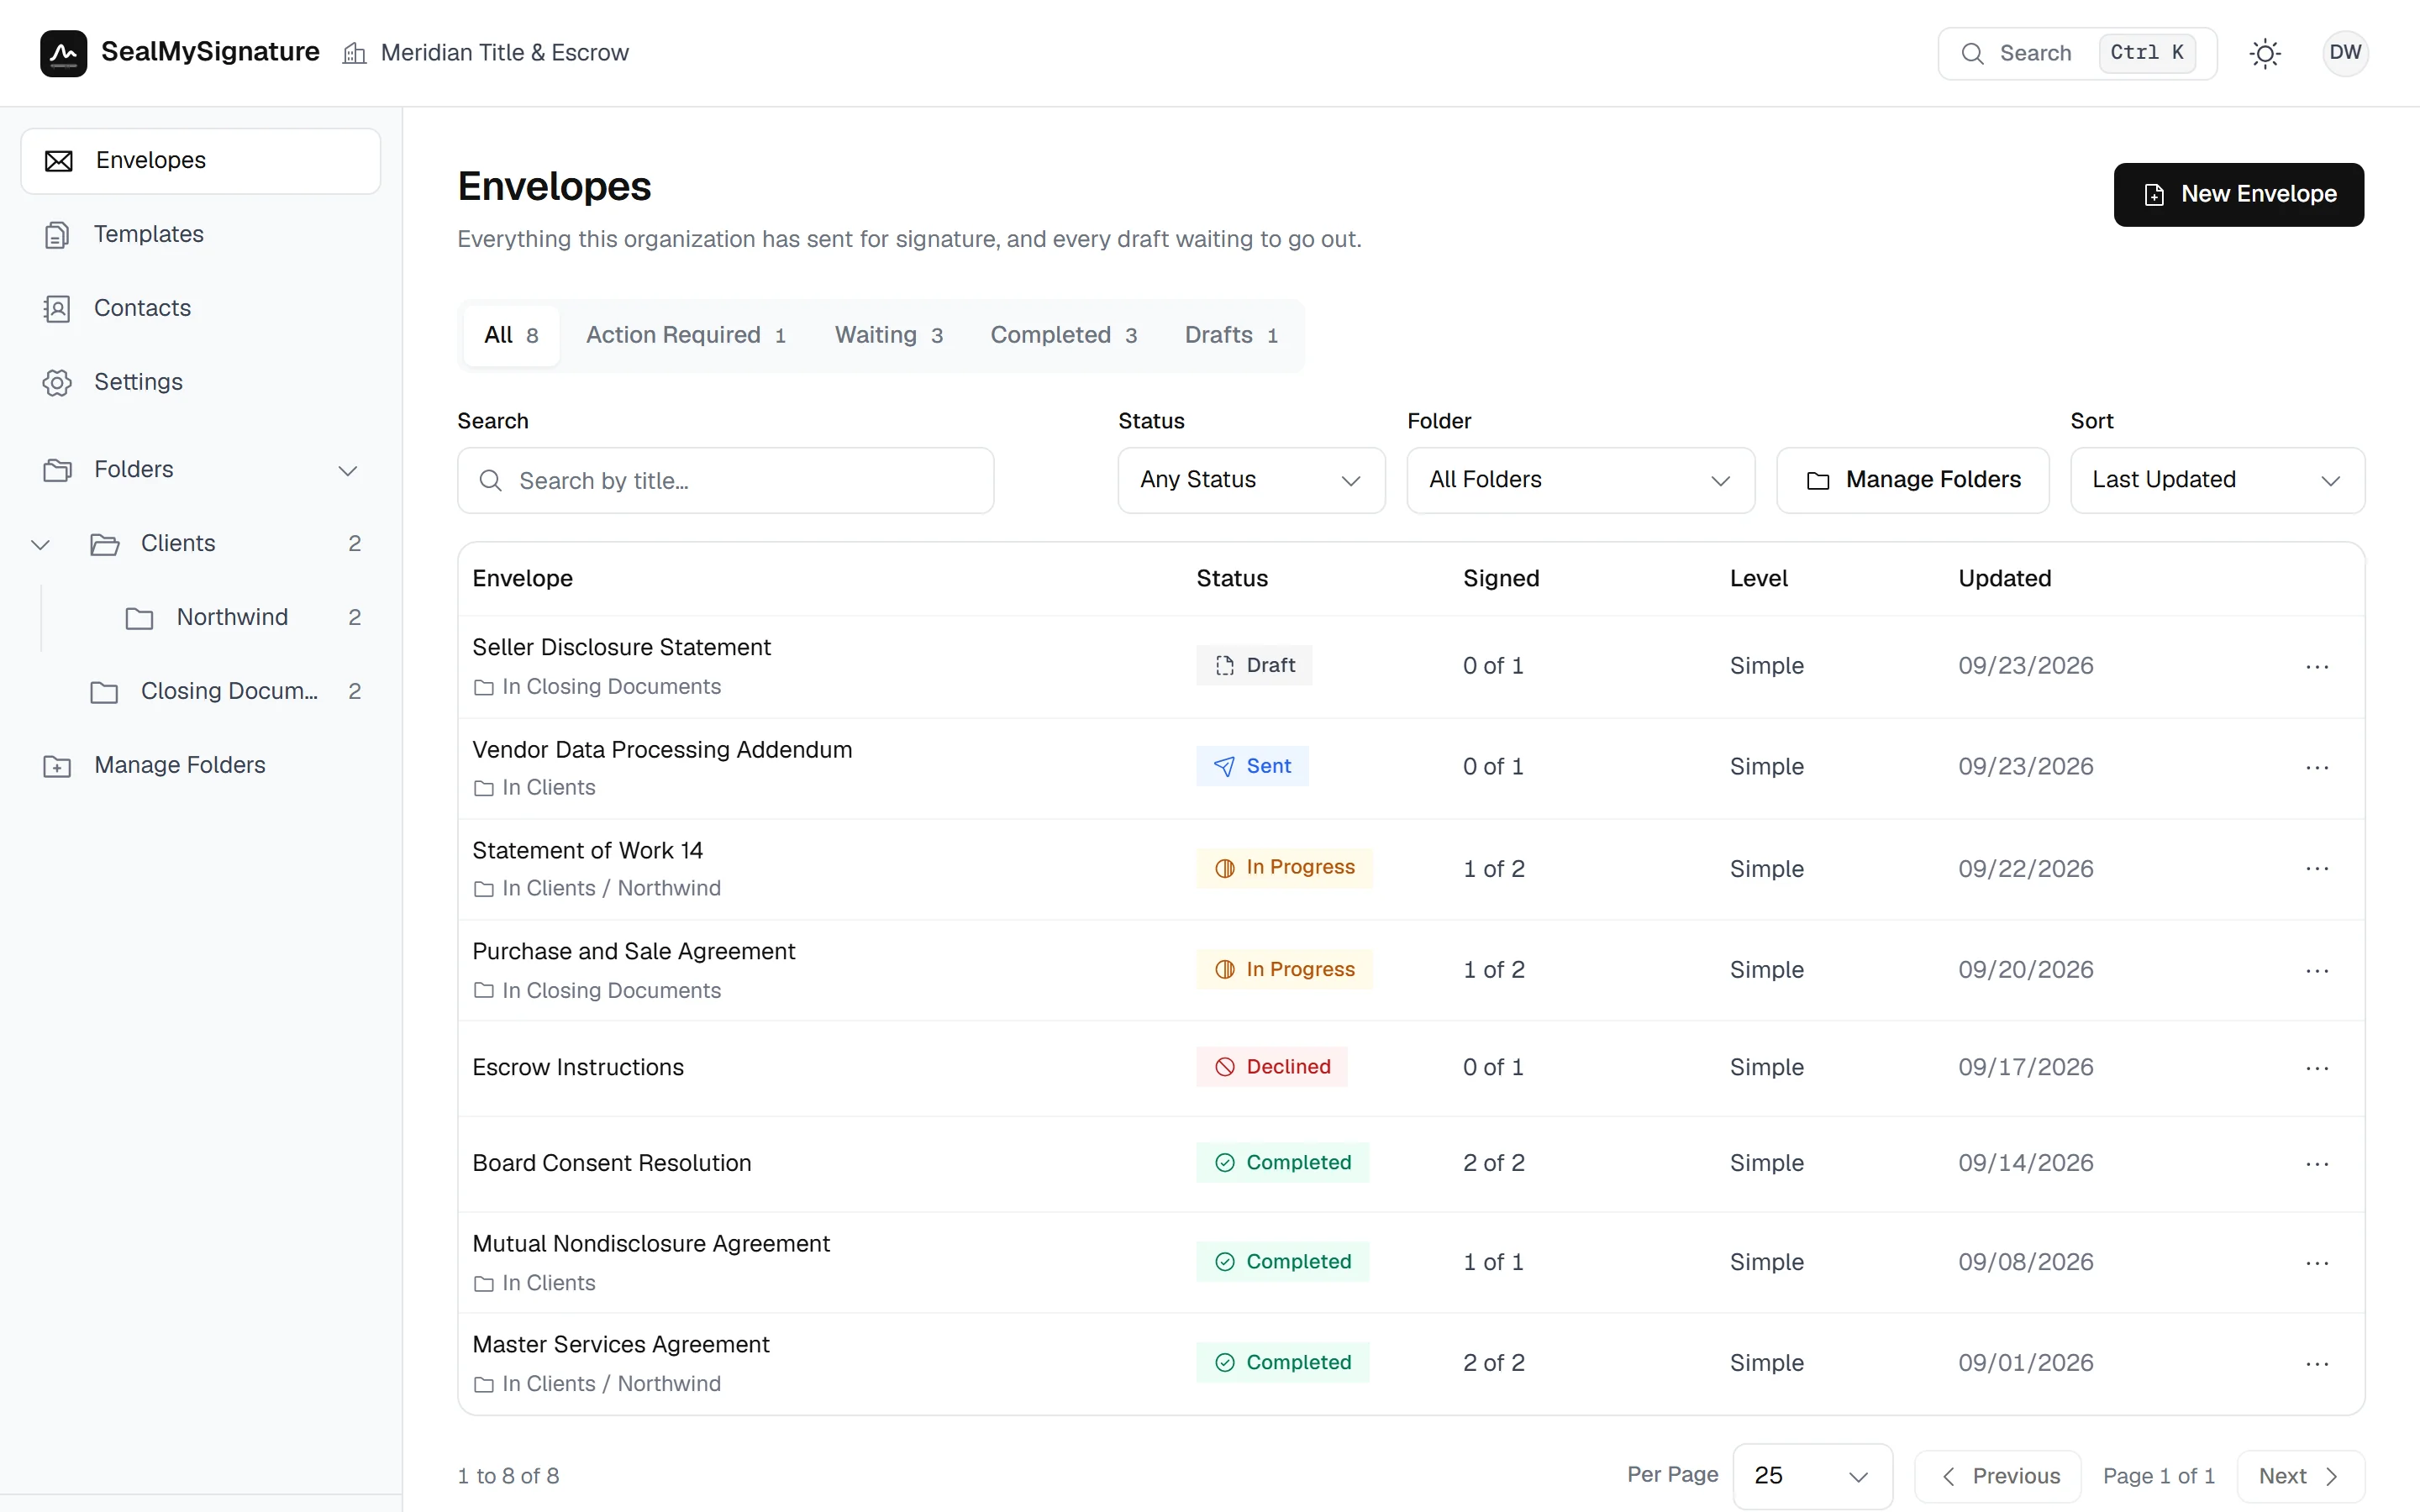The width and height of the screenshot is (2420, 1512).
Task: Open row actions for Vendor Data Processing Addendum
Action: [x=2317, y=768]
